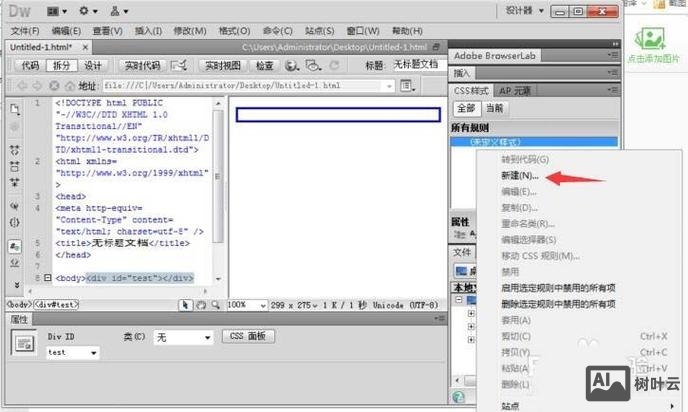Show 当前 current CSS rules
688x412 pixels.
click(x=494, y=108)
